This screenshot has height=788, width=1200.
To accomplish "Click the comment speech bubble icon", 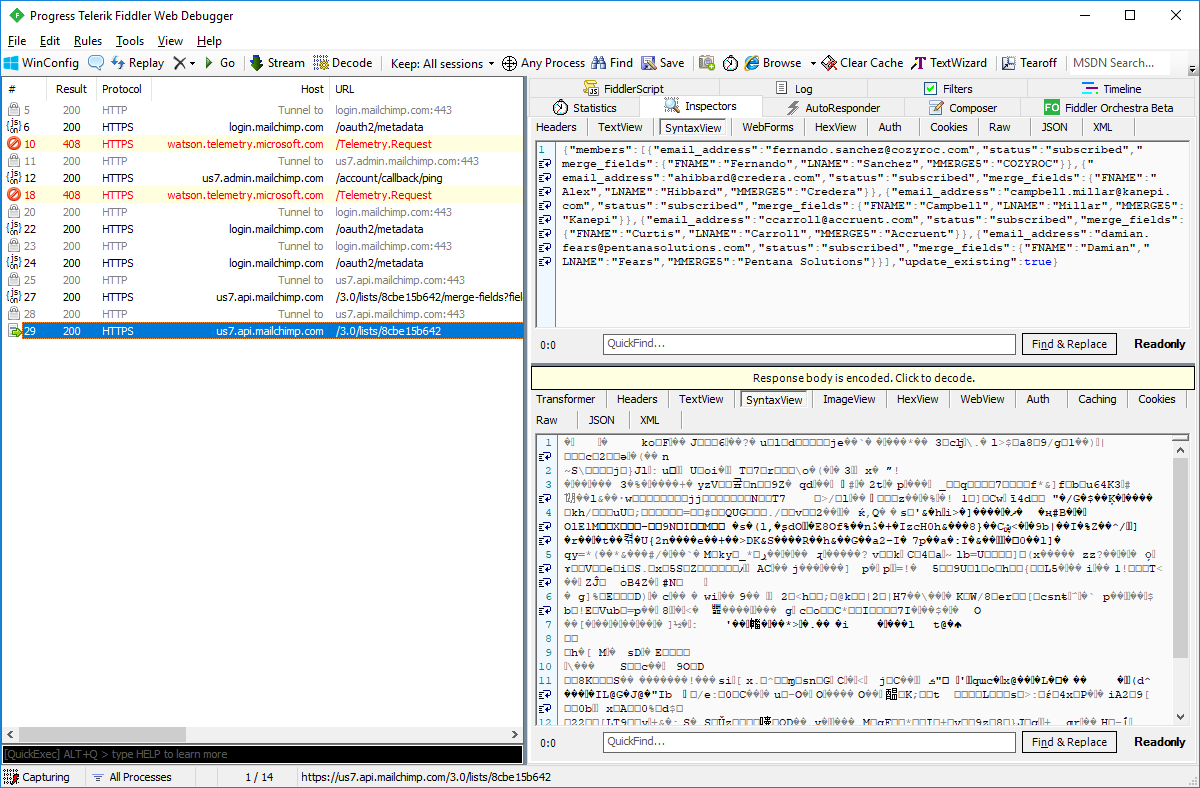I will coord(96,63).
